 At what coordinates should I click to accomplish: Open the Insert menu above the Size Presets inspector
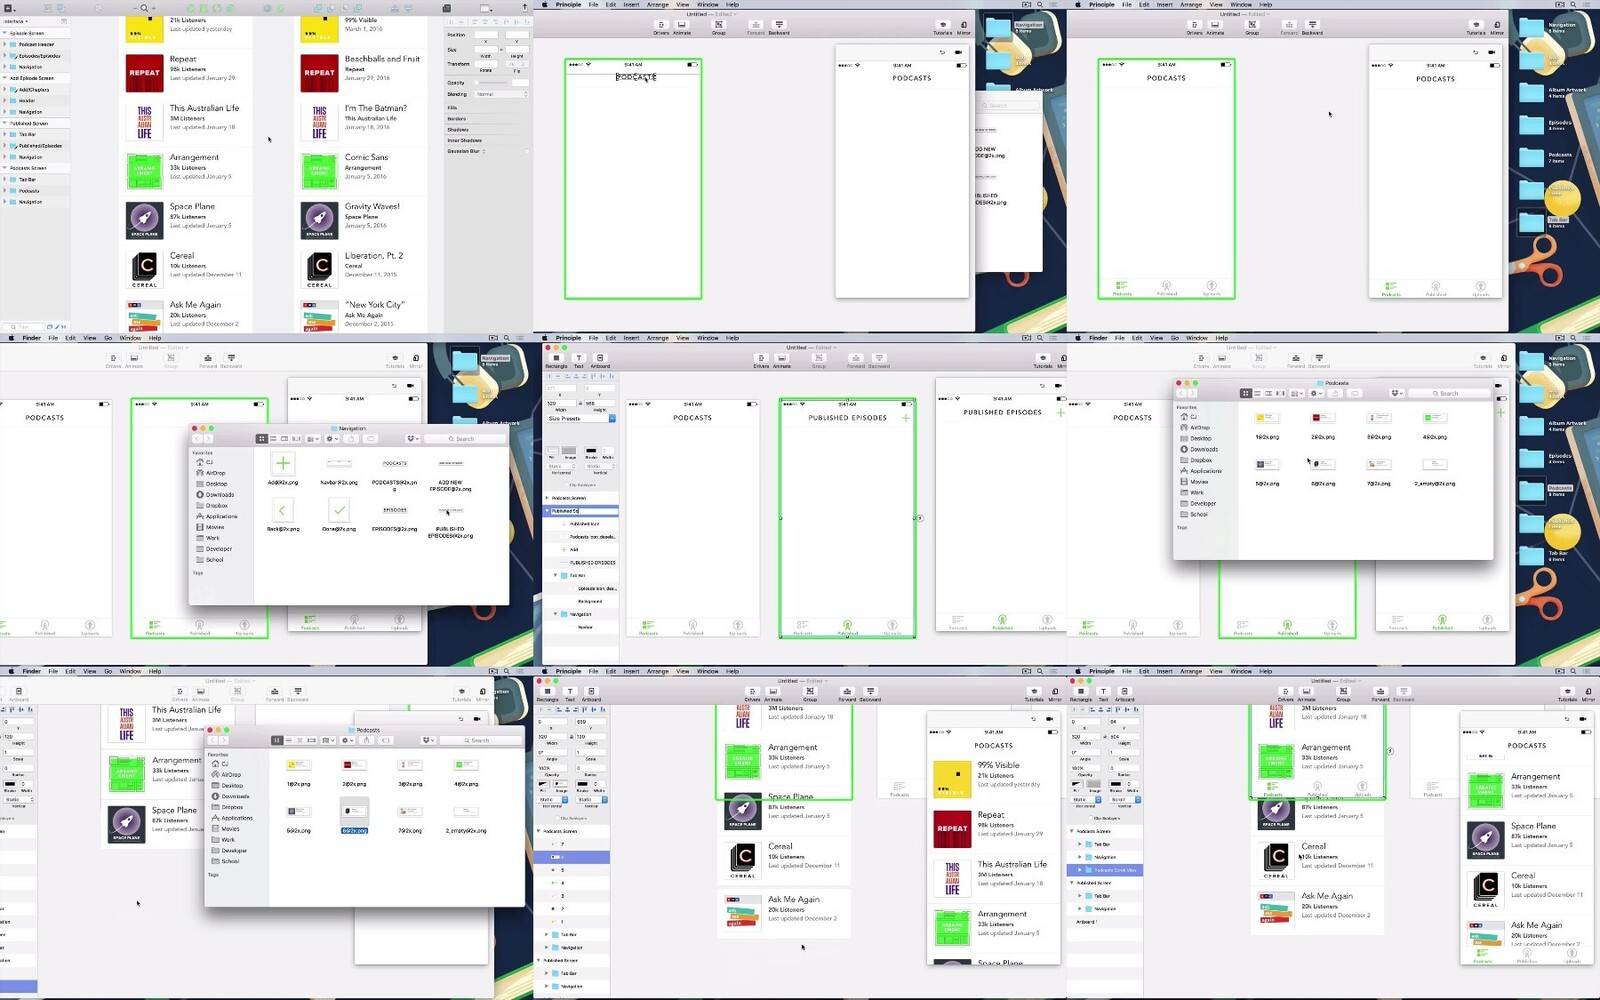(x=632, y=338)
